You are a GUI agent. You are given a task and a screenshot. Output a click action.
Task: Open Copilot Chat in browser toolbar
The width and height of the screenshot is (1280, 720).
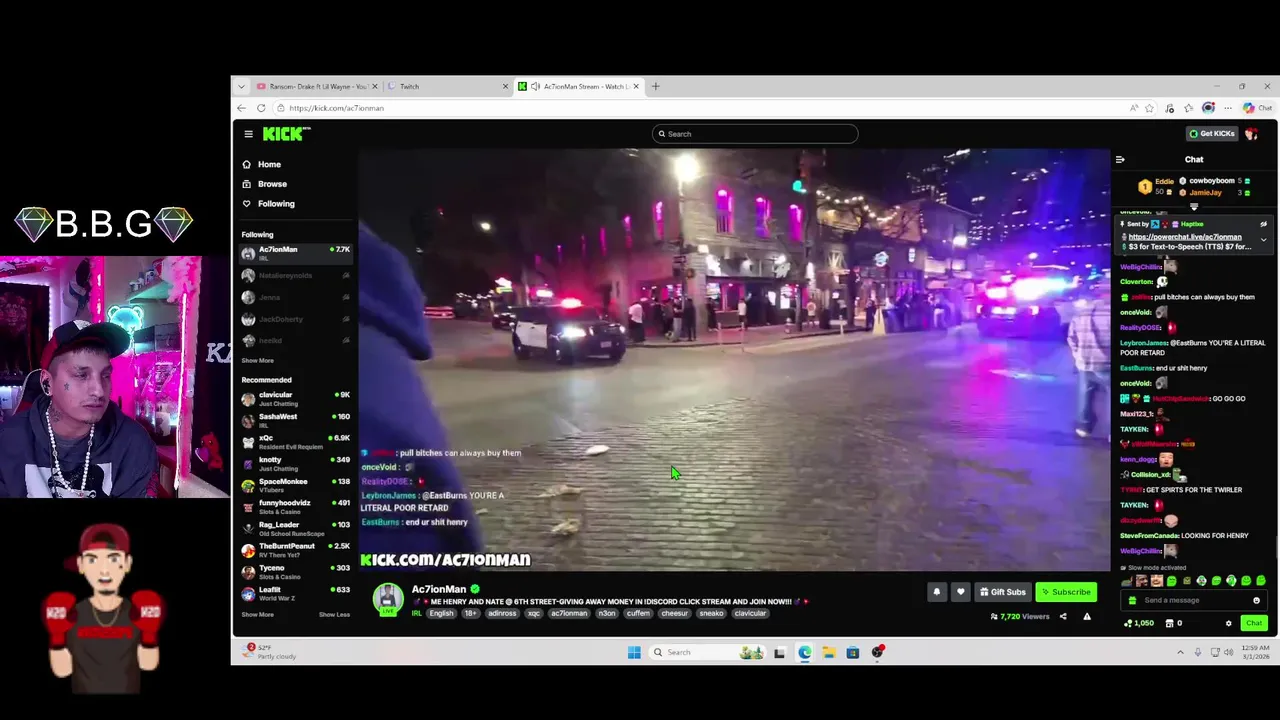click(1257, 108)
